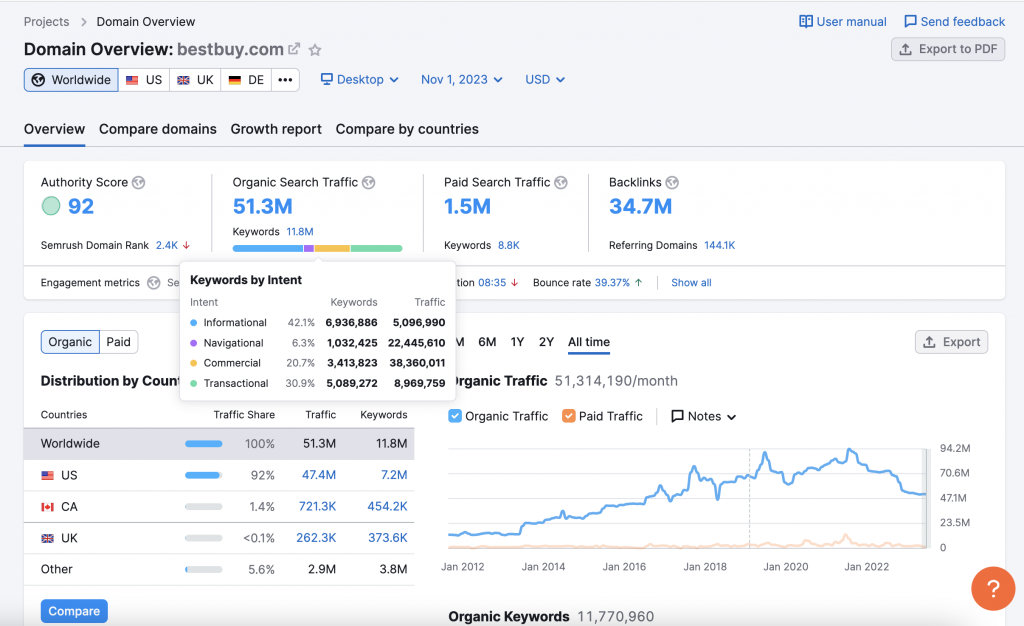Screen dimensions: 1024x626
Task: Select DE database button
Action: coord(246,80)
